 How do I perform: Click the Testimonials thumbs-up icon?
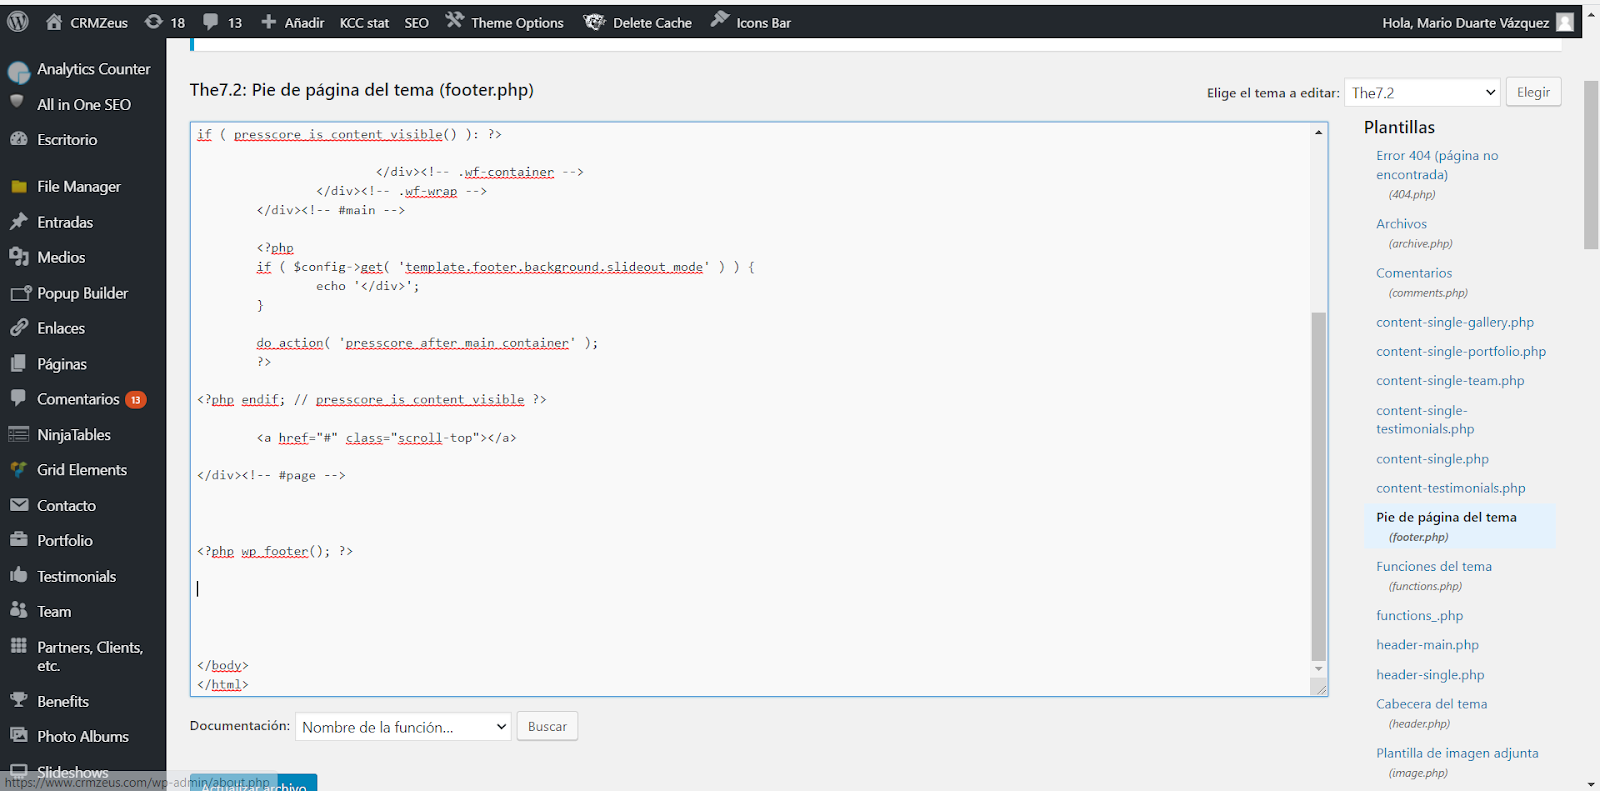18,576
